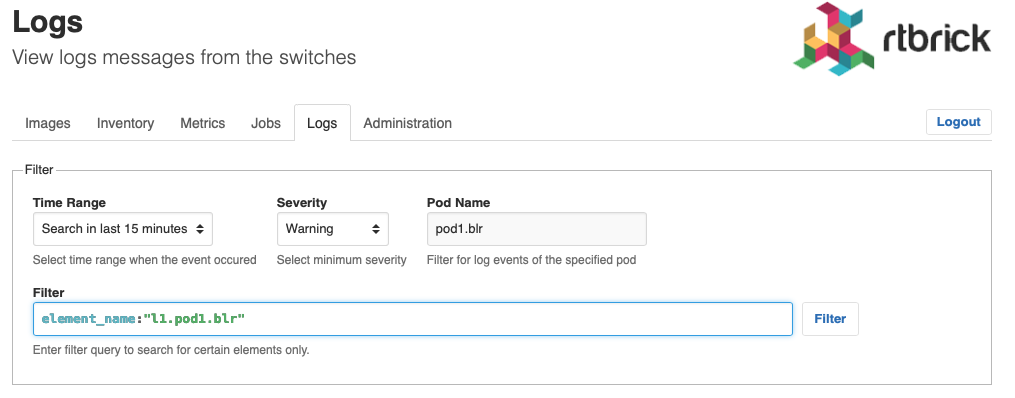Open the Time Range dropdown

123,229
